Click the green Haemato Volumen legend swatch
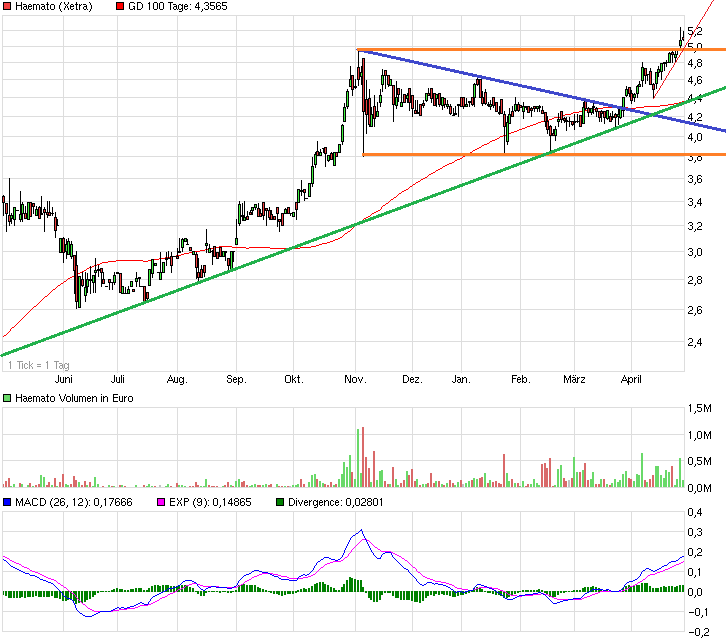Screen dimensions: 726x640 [x=7, y=398]
